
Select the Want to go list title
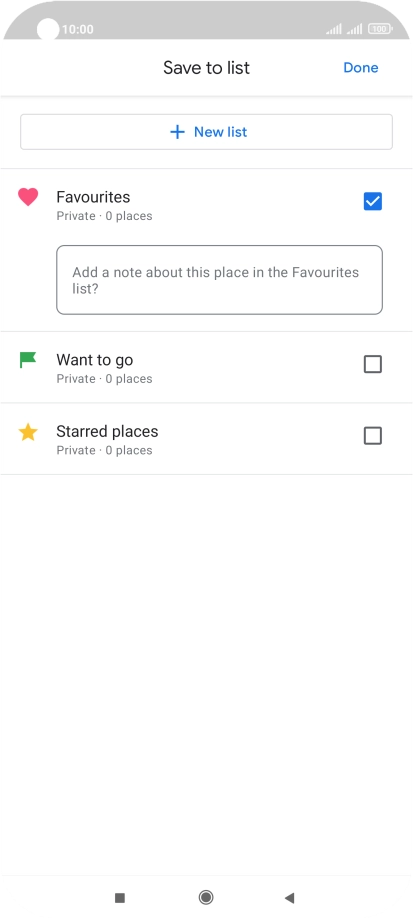[94, 360]
